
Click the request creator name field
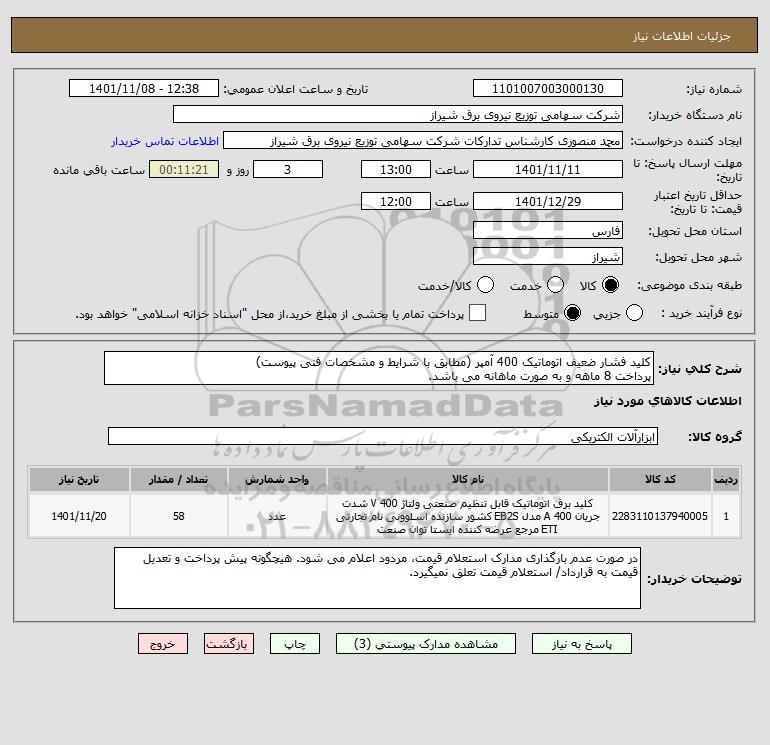click(x=423, y=140)
